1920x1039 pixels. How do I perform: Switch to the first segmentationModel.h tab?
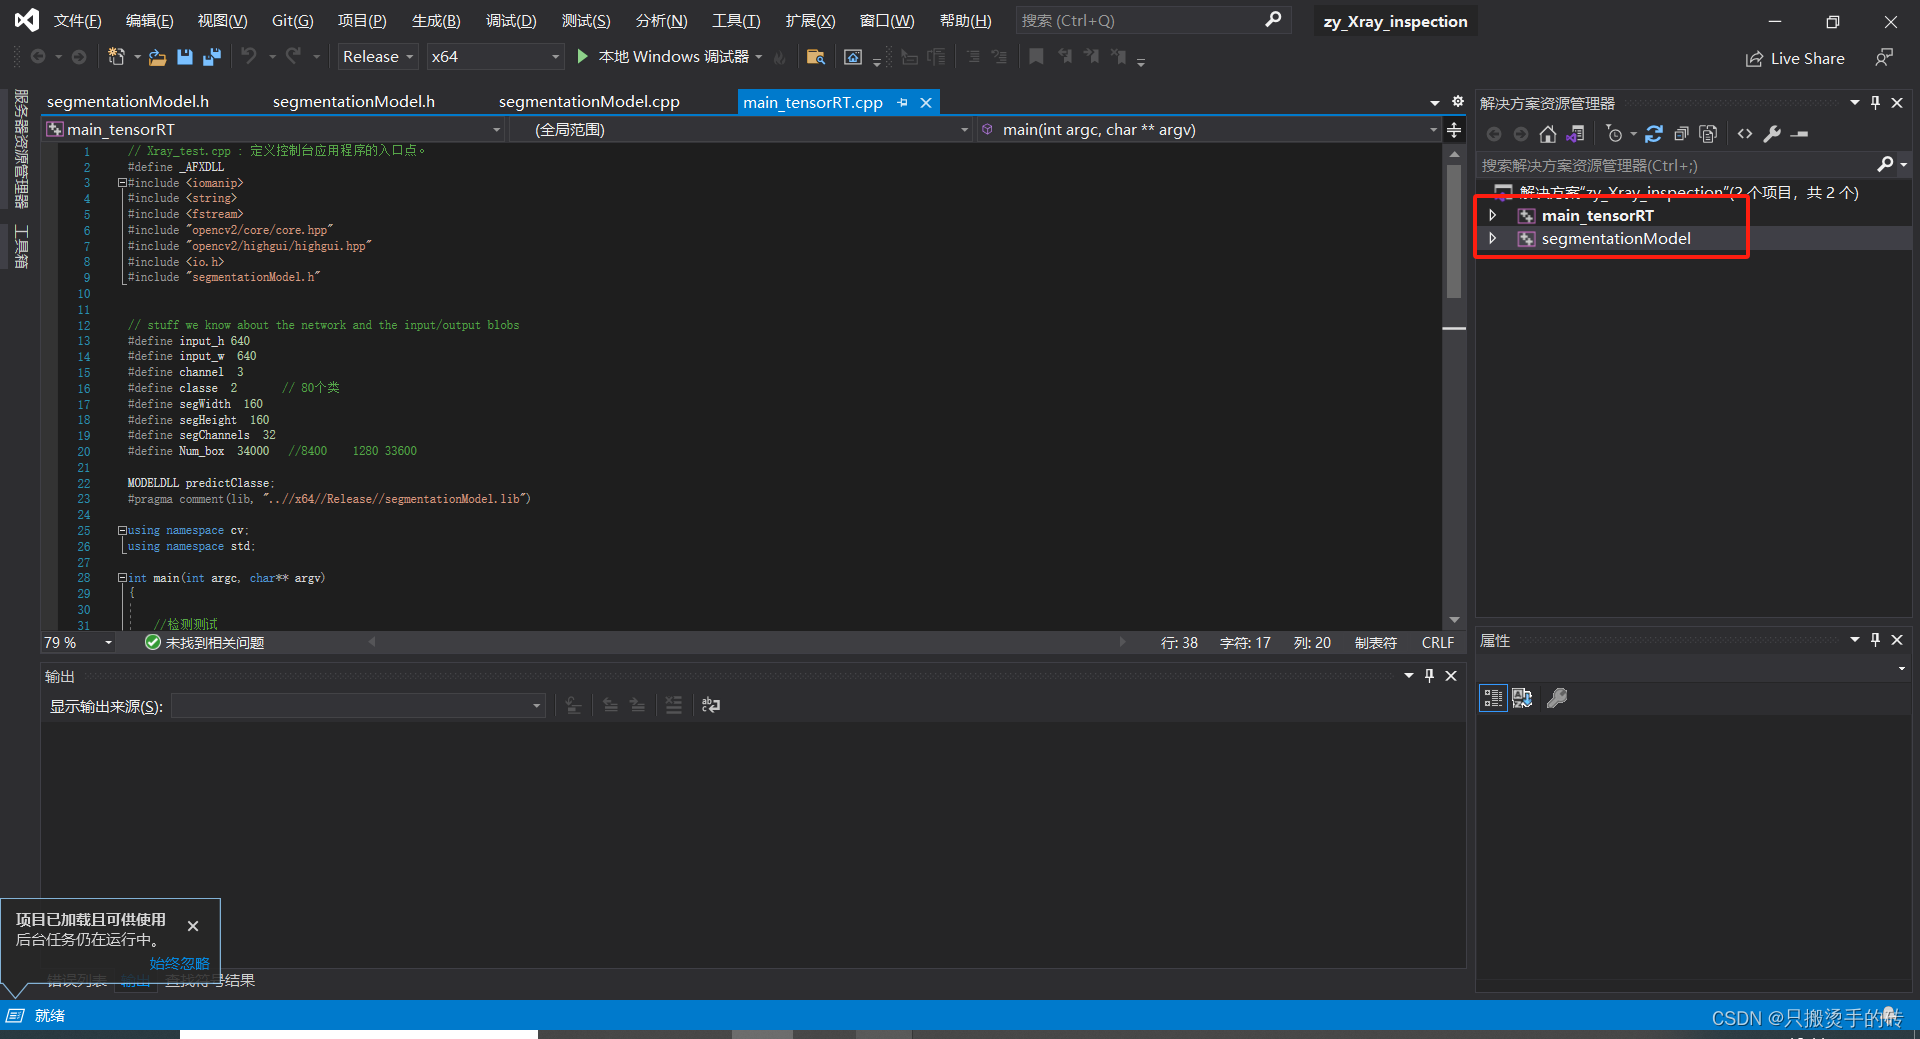(128, 102)
